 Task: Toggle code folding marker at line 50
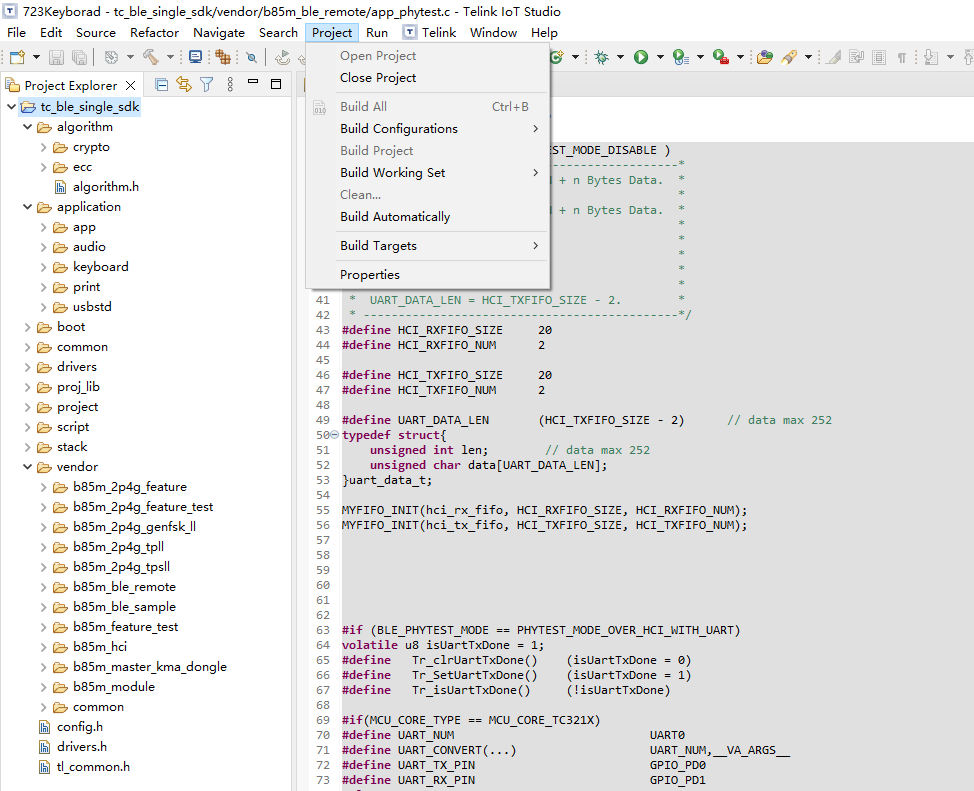tap(334, 435)
